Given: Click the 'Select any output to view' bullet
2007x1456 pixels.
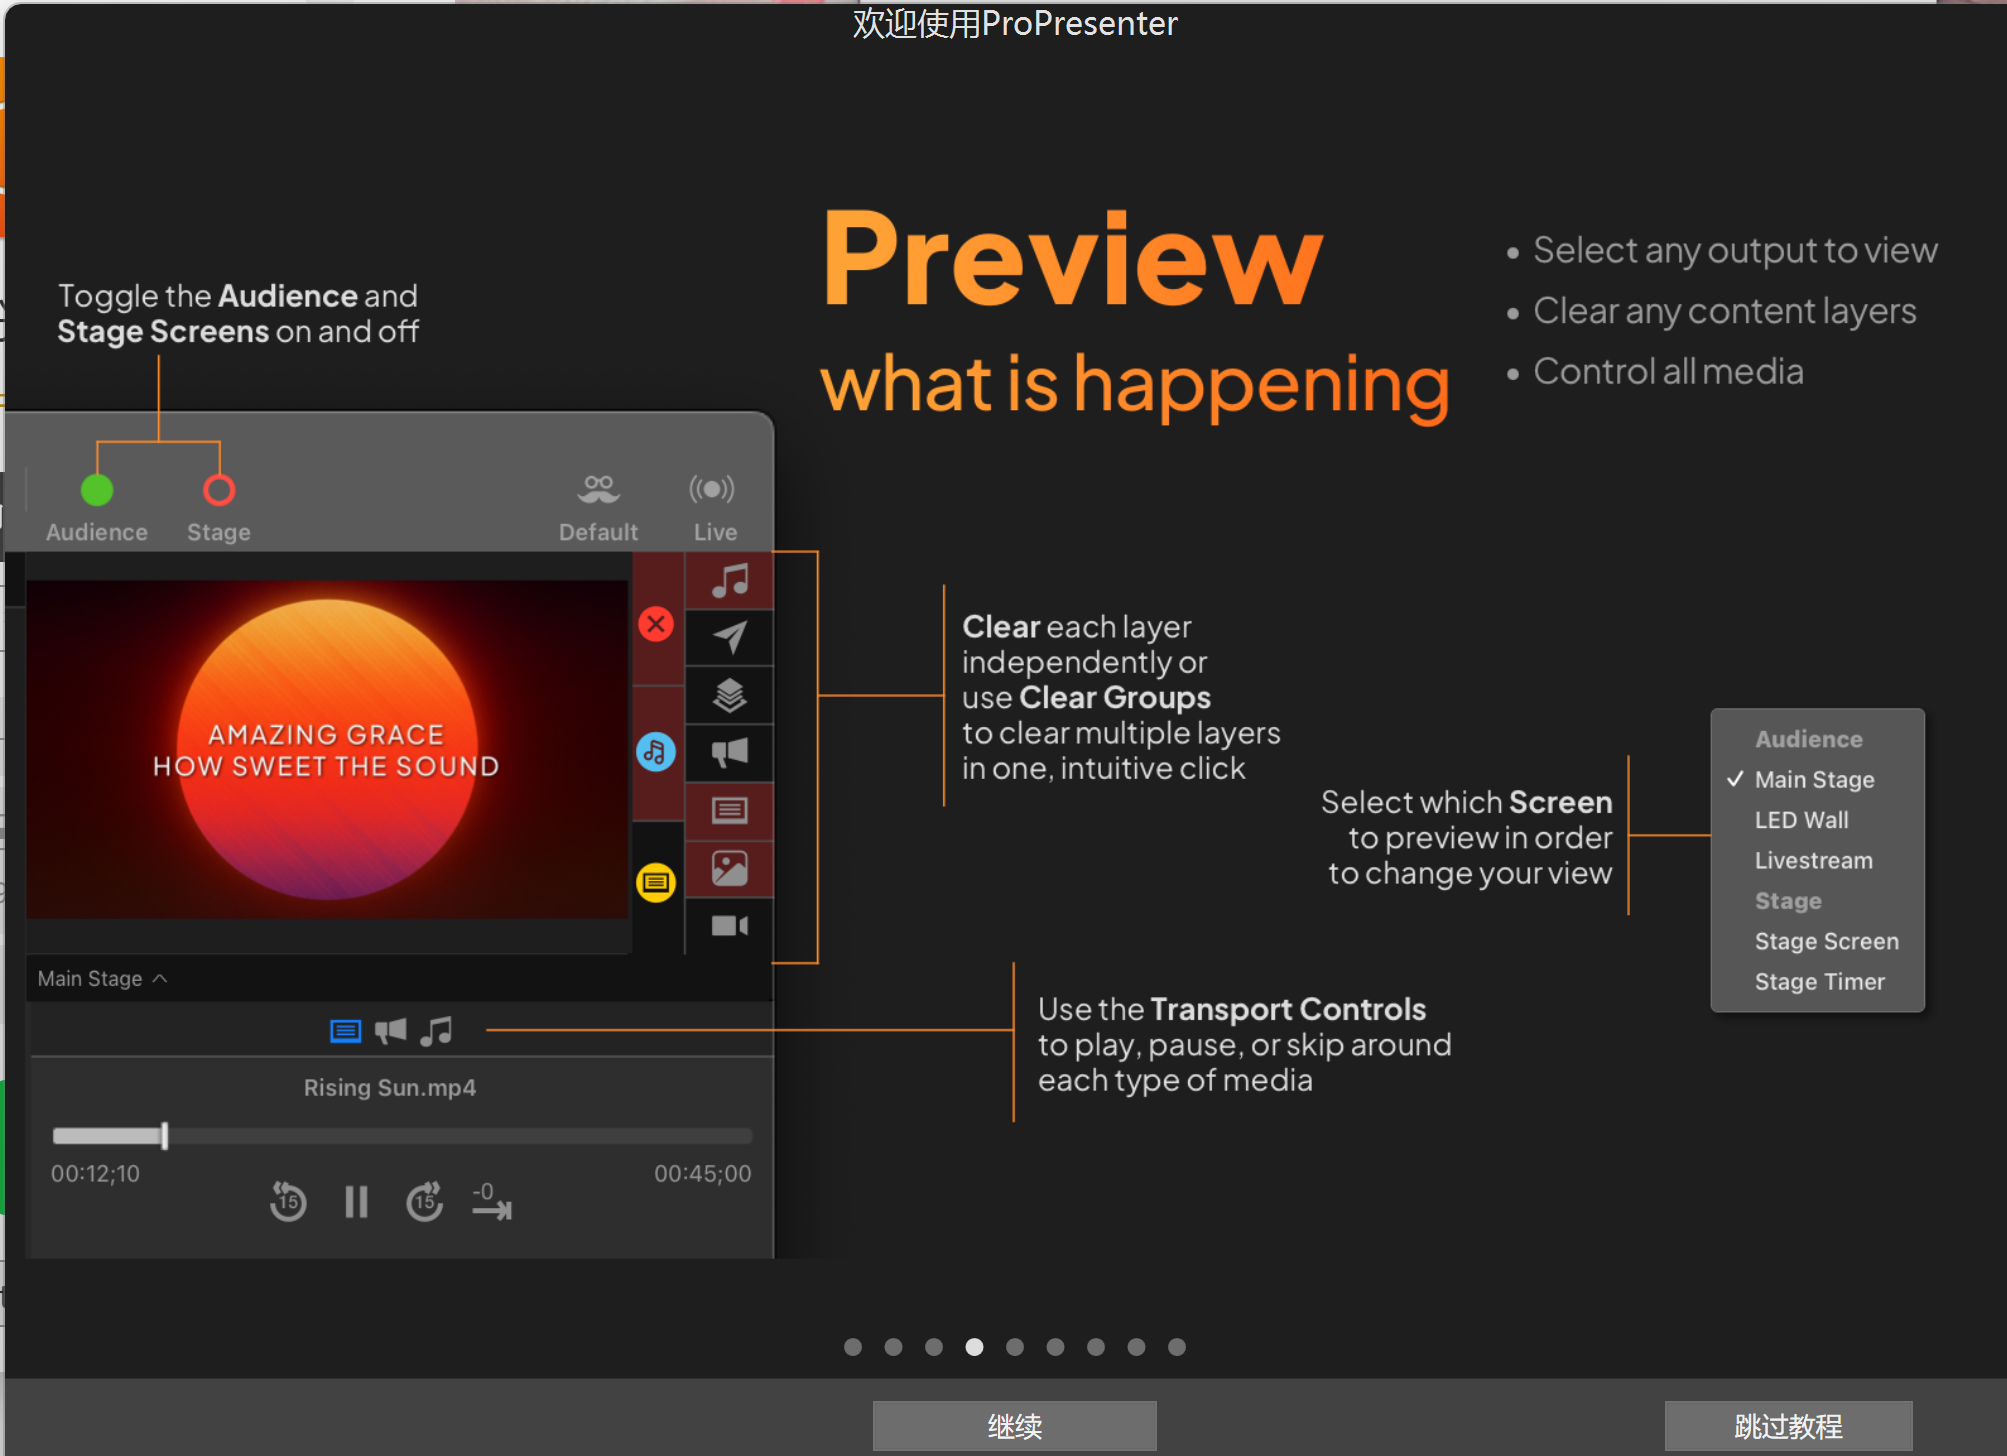Looking at the screenshot, I should 1735,250.
